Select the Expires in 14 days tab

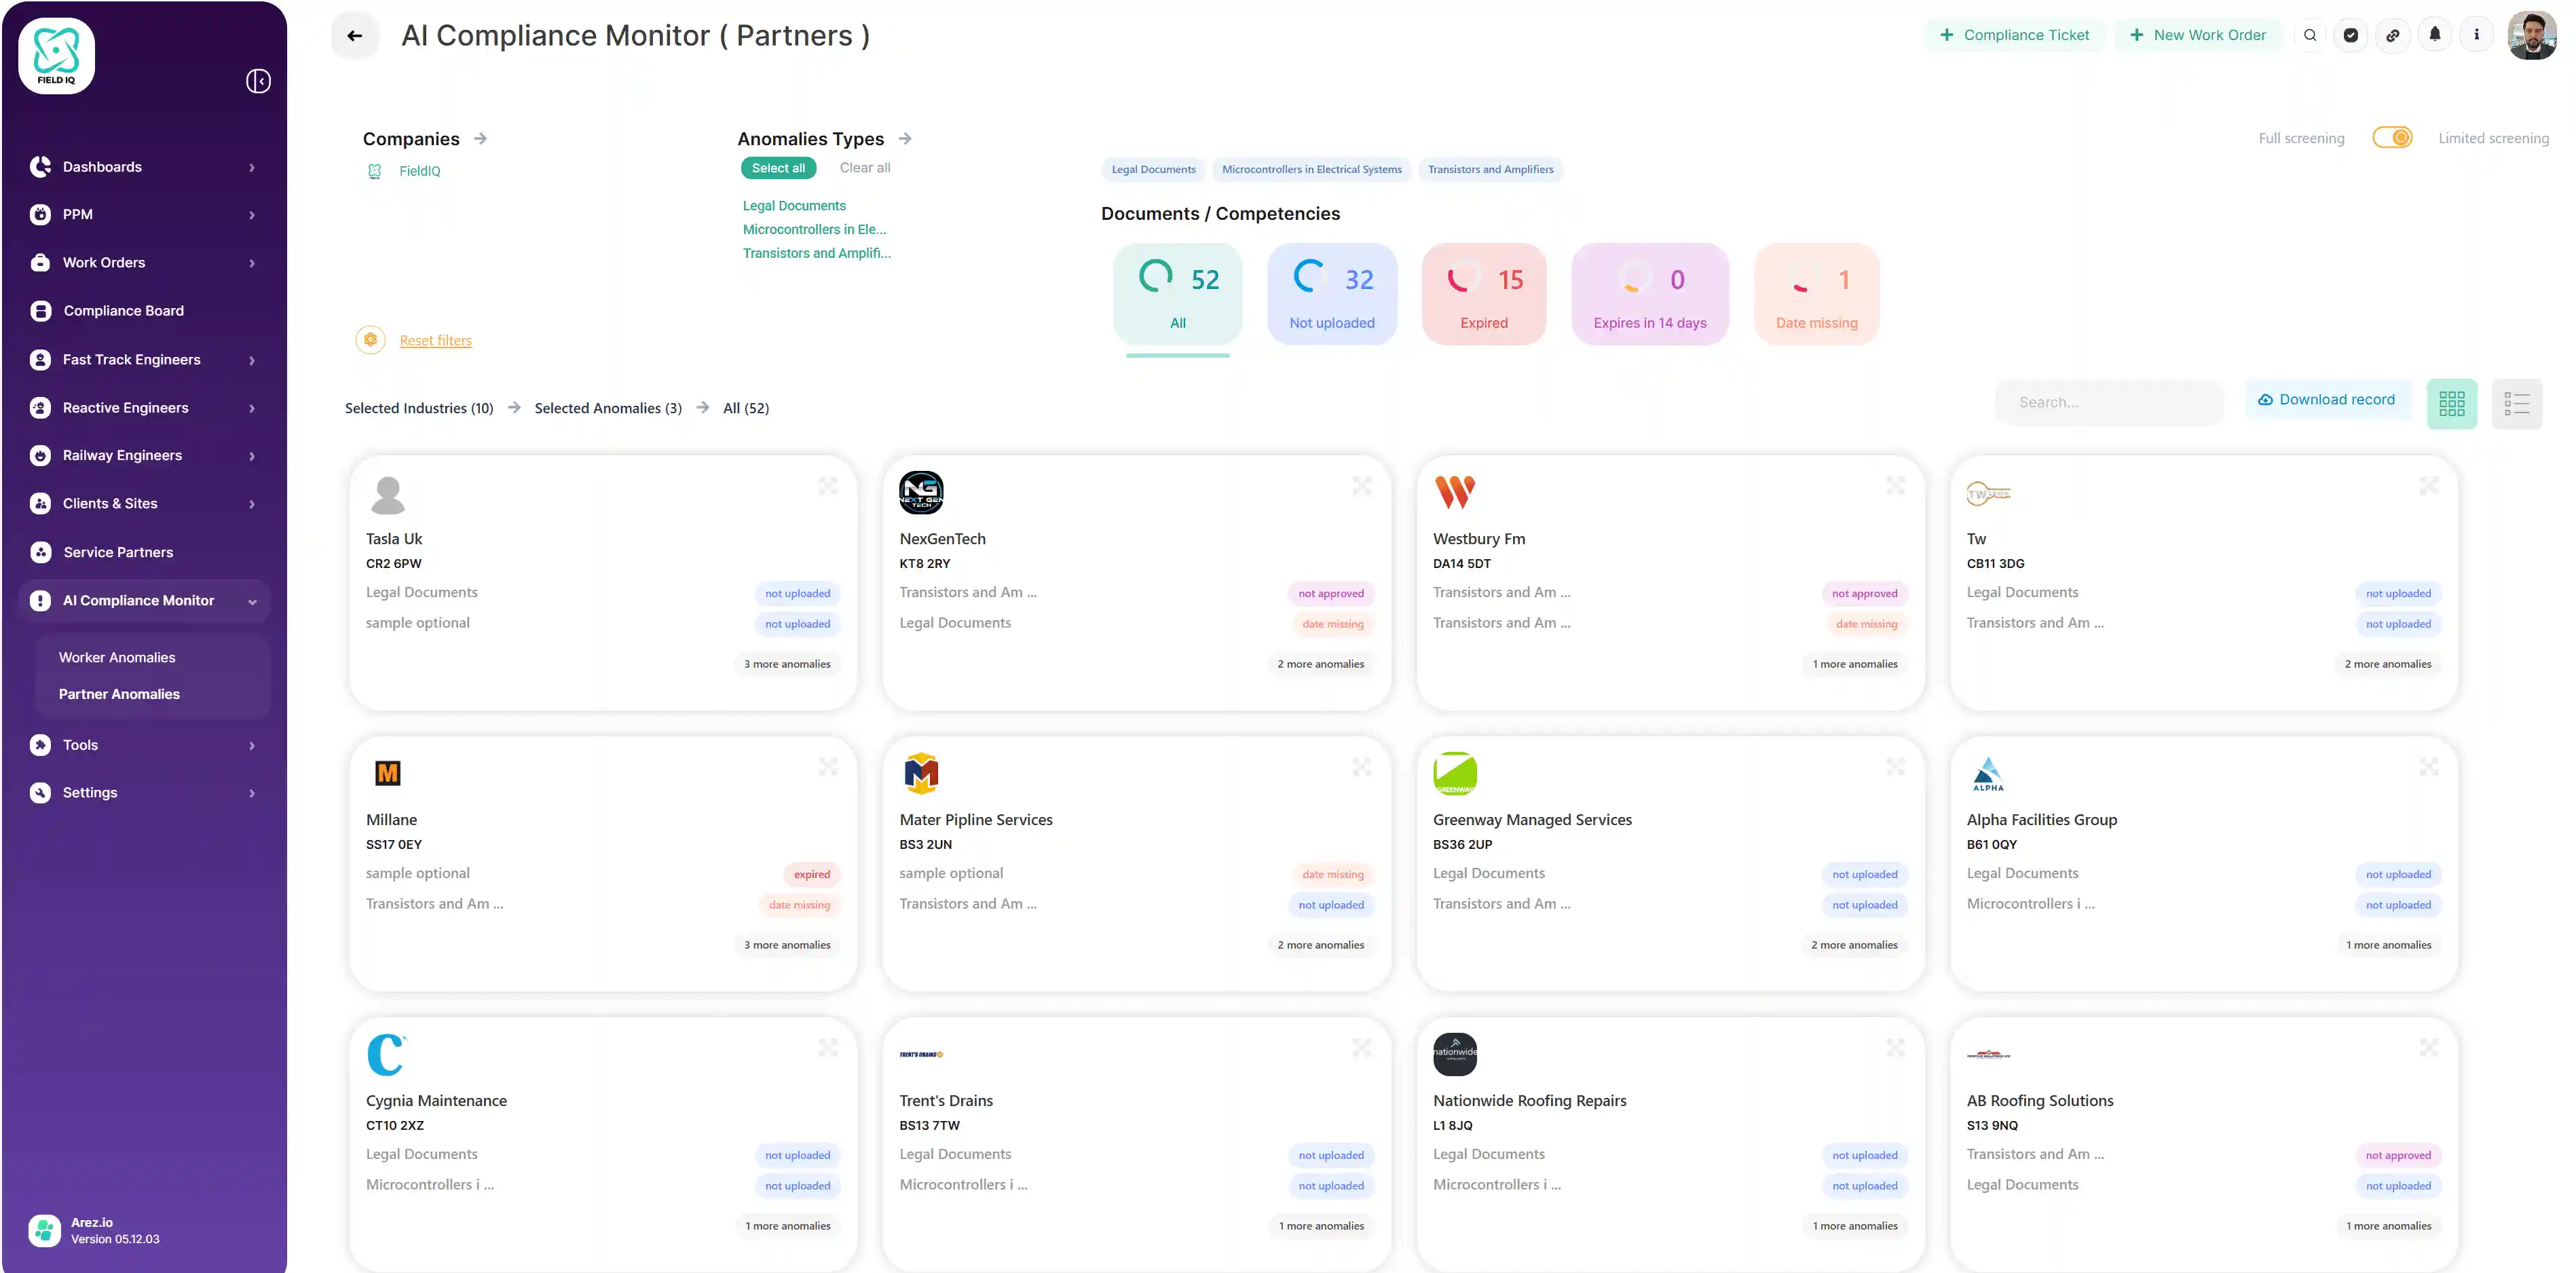(x=1650, y=295)
